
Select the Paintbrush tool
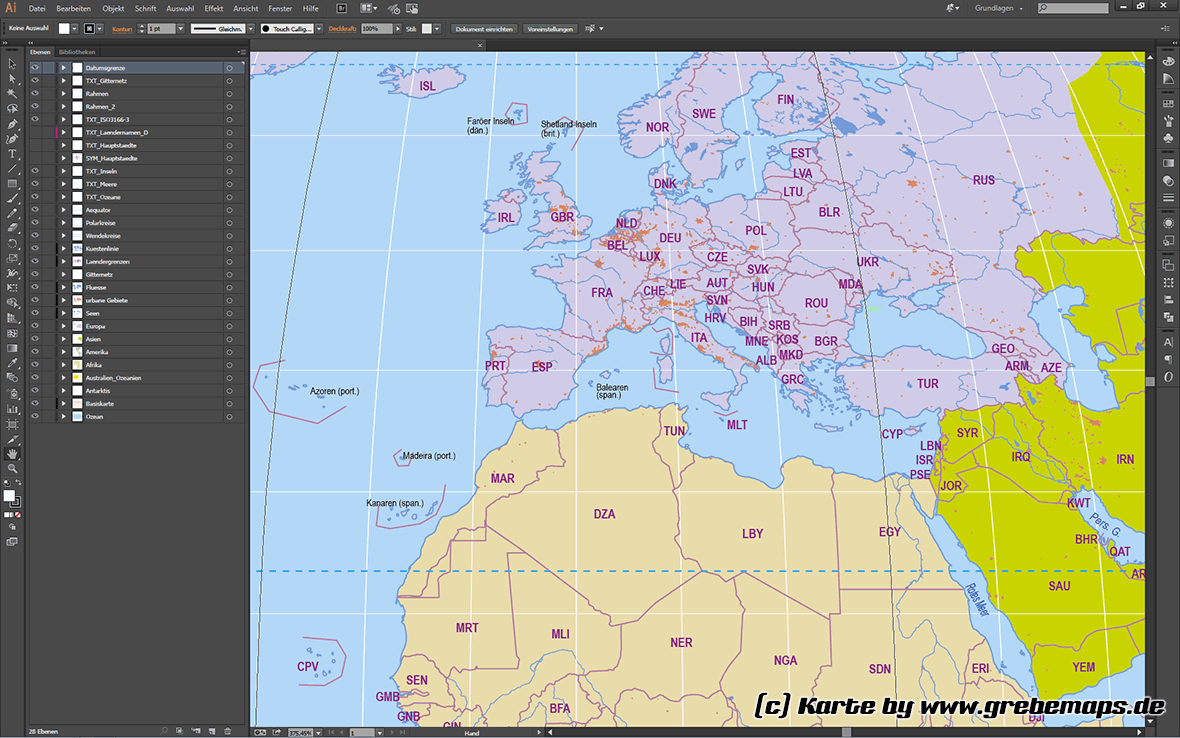pyautogui.click(x=12, y=199)
